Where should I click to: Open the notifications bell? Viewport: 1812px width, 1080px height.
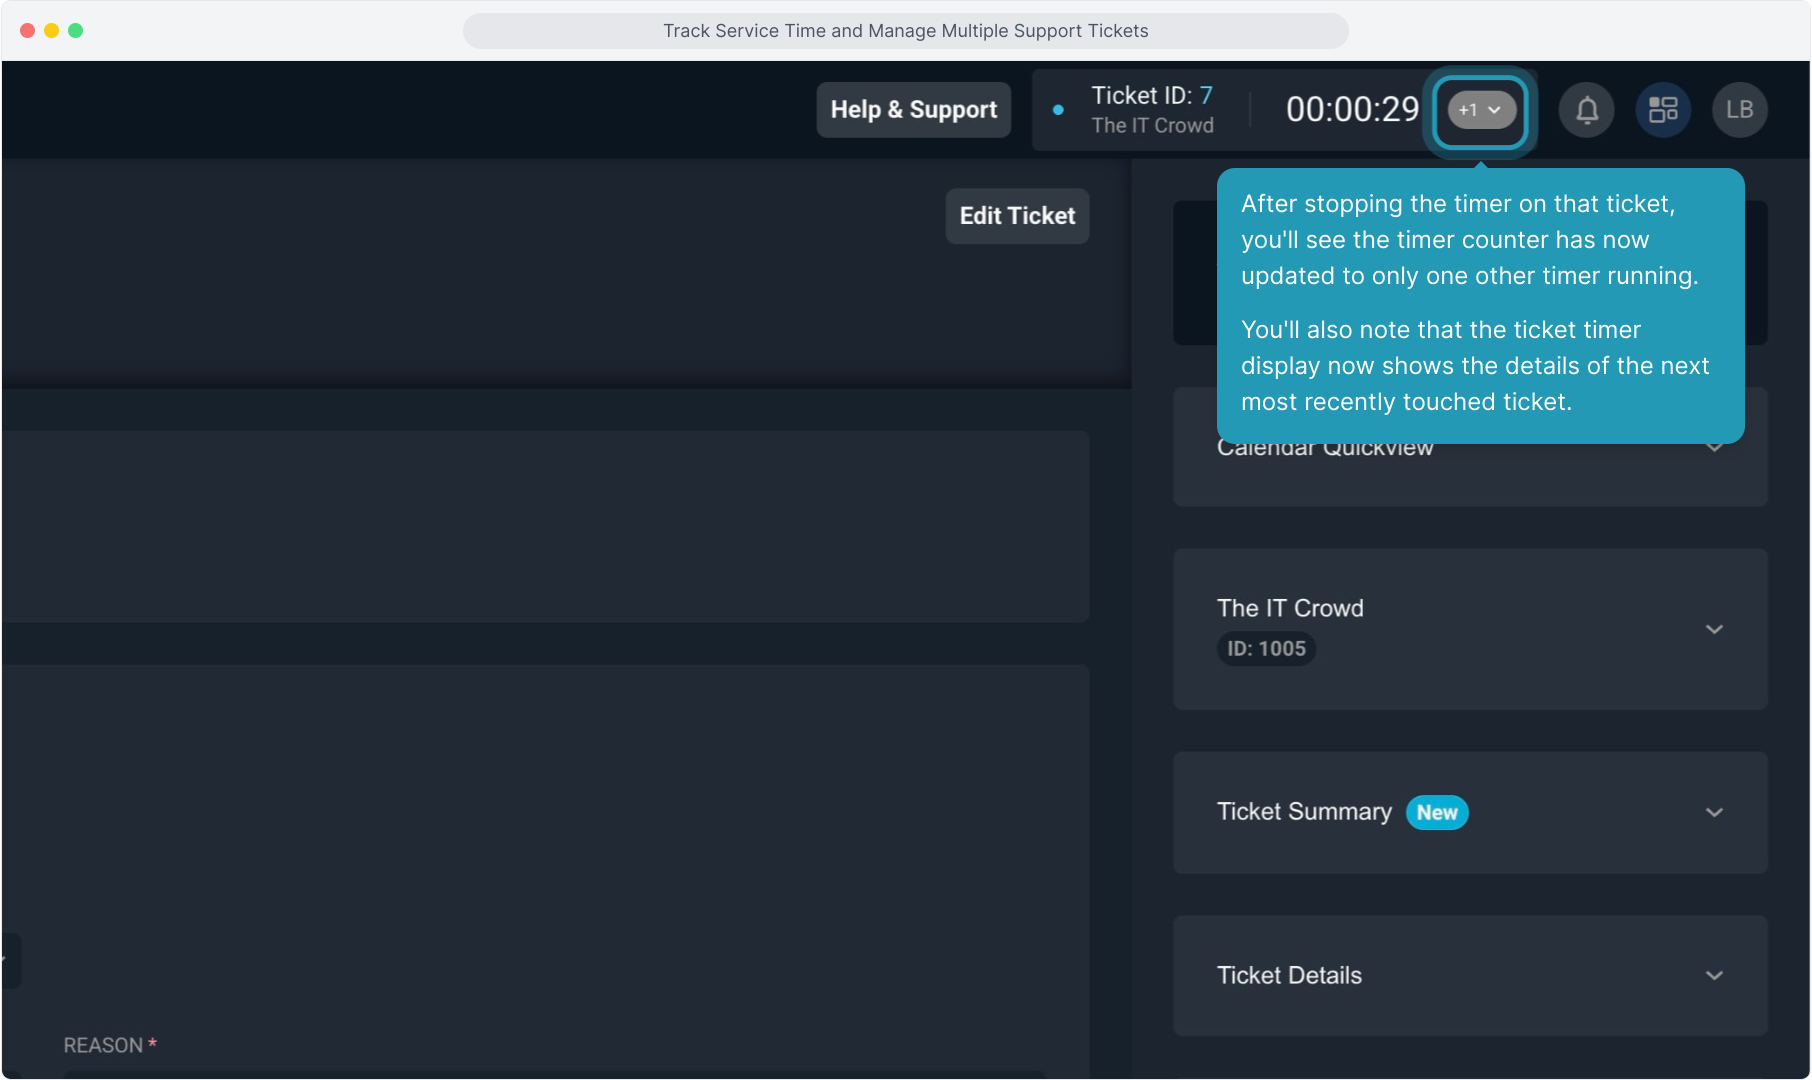click(1587, 110)
